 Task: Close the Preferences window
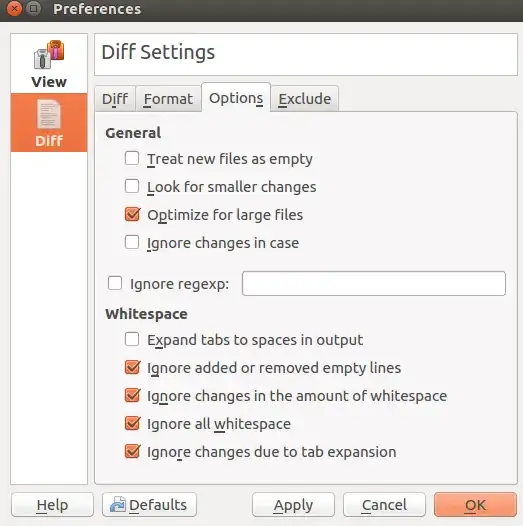14,9
